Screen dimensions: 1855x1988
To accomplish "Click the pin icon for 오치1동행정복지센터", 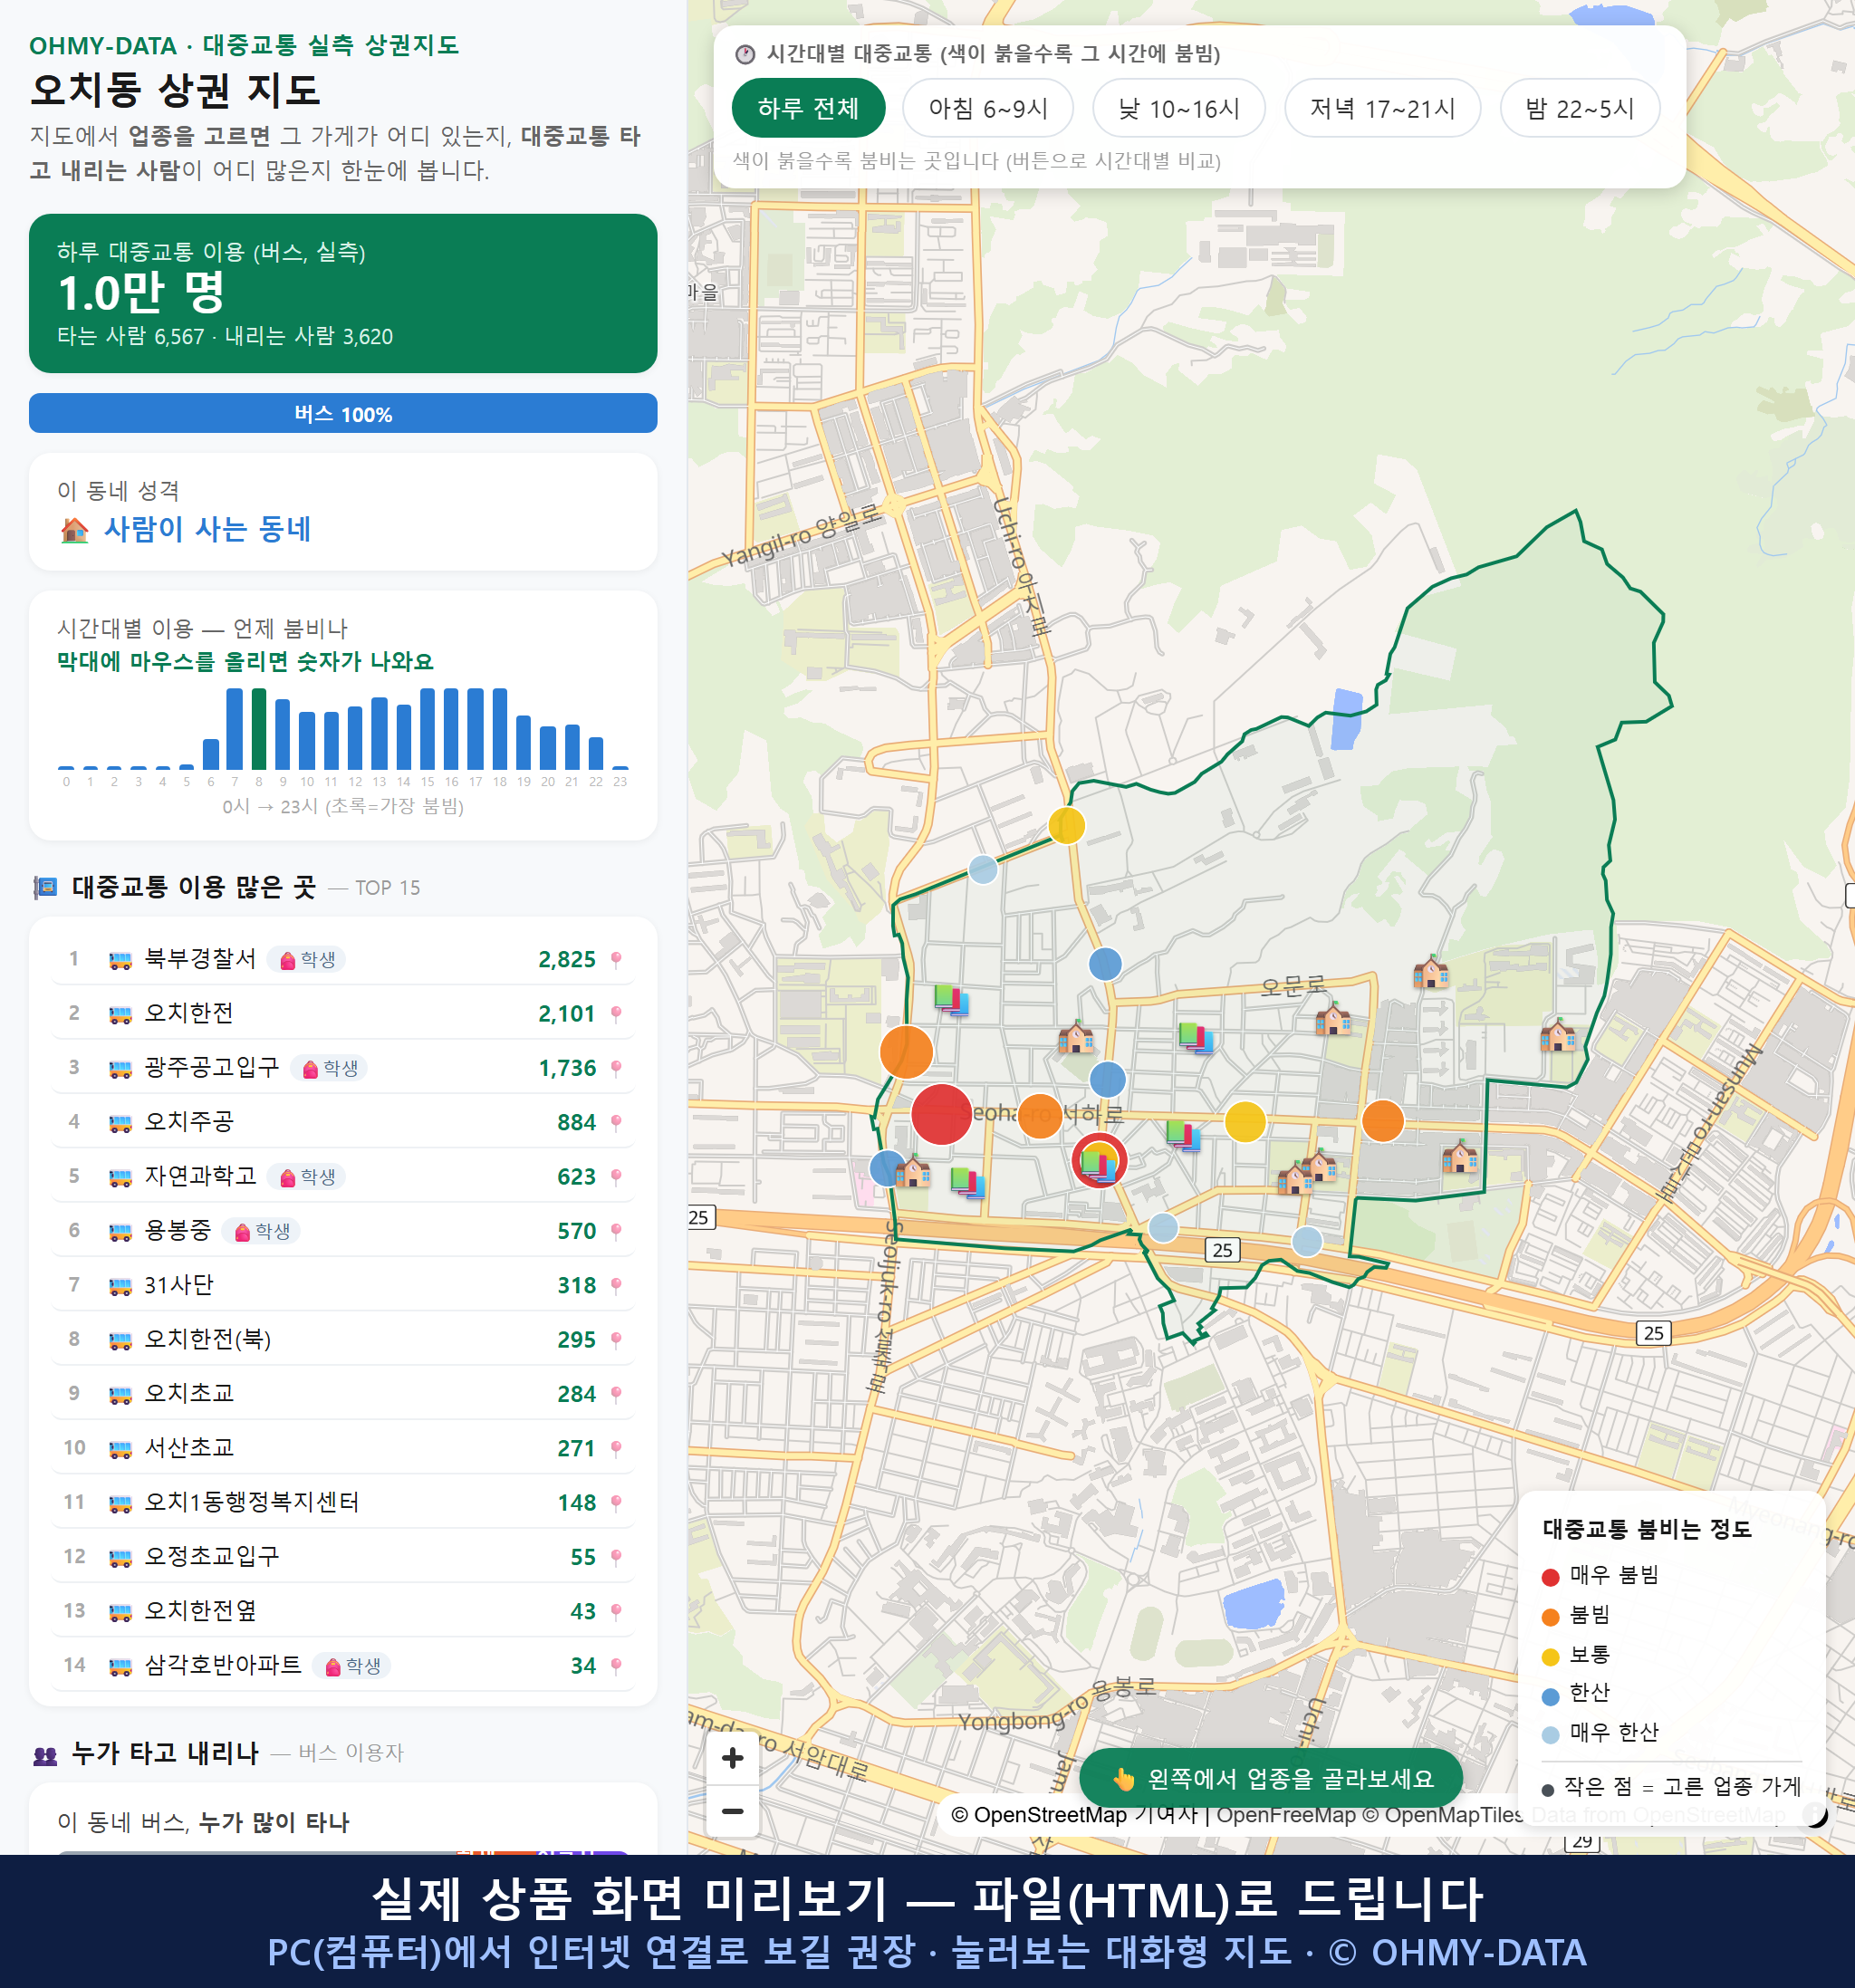I will 616,1503.
